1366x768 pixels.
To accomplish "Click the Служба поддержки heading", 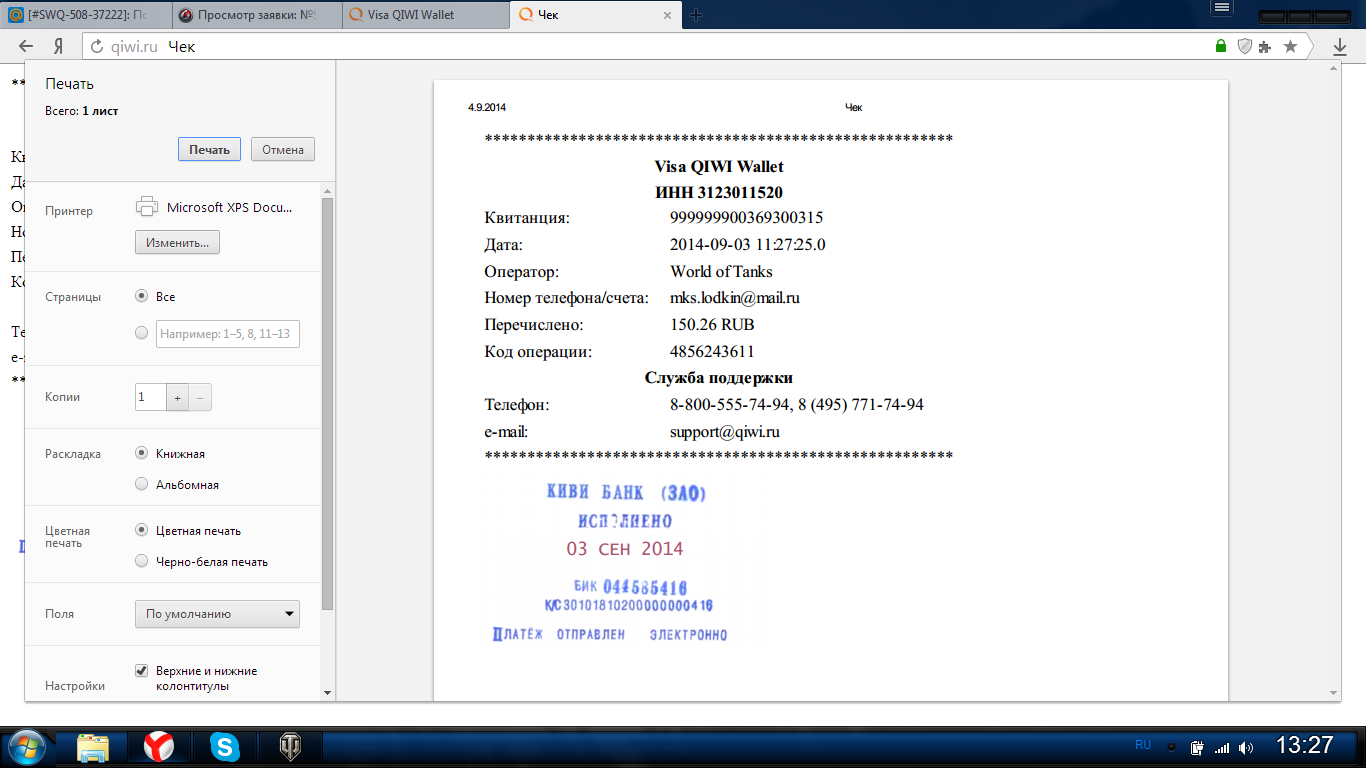I will tap(719, 378).
